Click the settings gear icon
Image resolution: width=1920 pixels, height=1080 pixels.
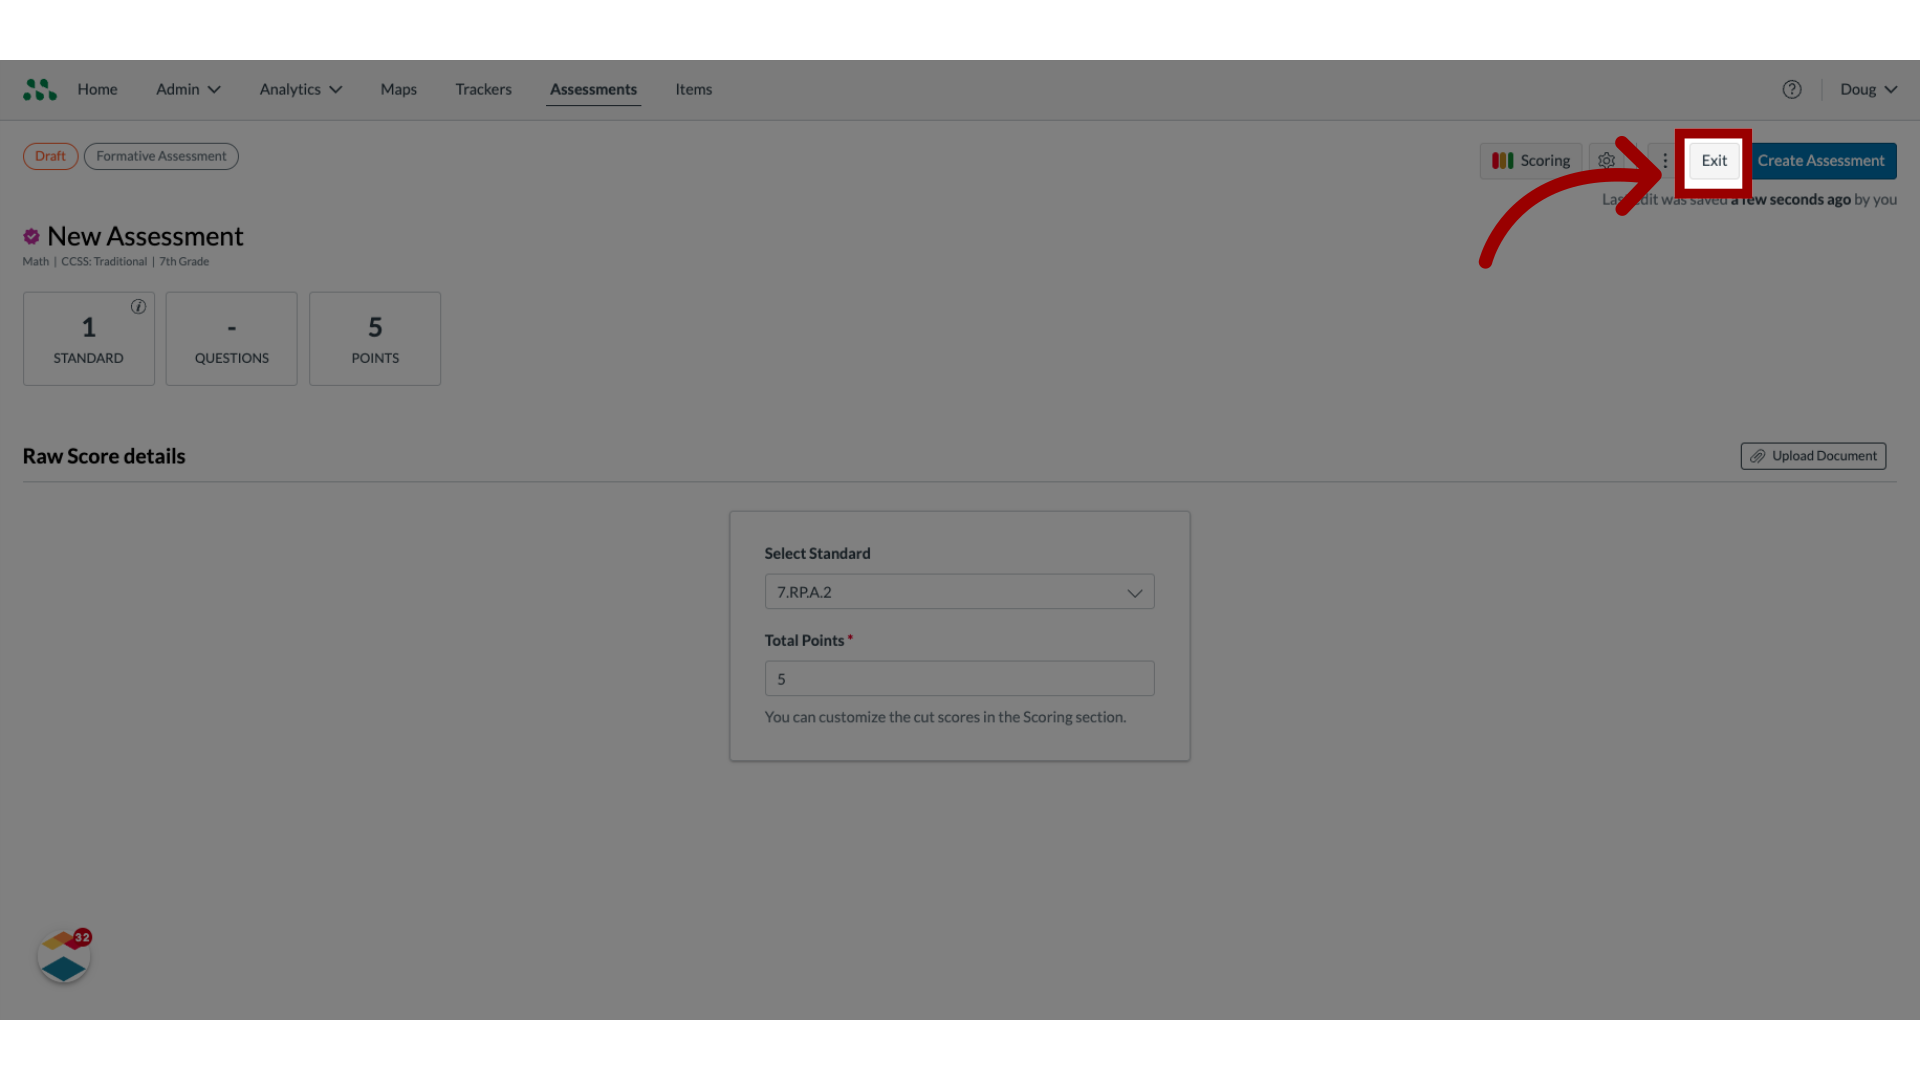pos(1607,160)
